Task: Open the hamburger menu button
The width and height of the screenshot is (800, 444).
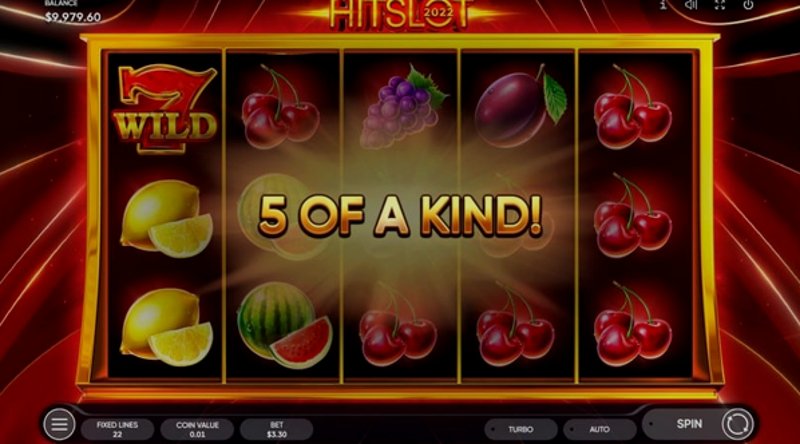Action: point(59,424)
